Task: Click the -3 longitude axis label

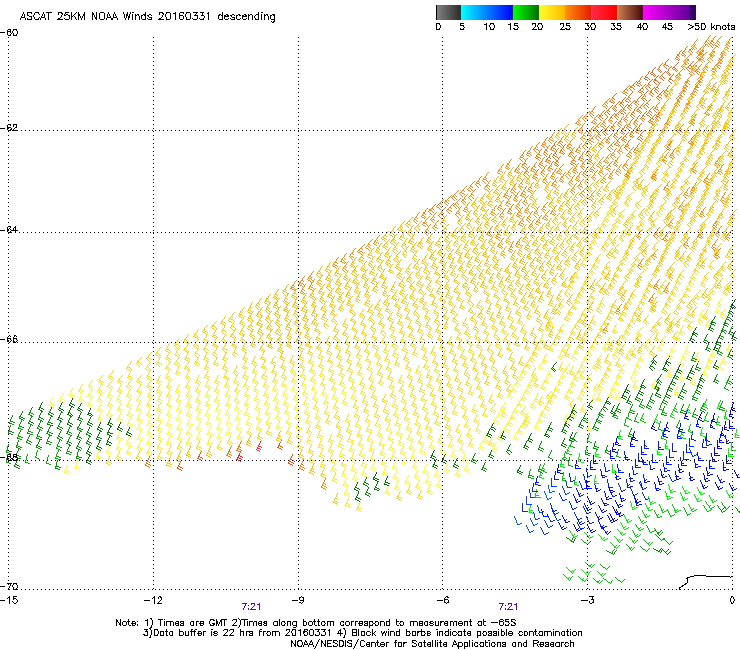Action: [x=587, y=600]
